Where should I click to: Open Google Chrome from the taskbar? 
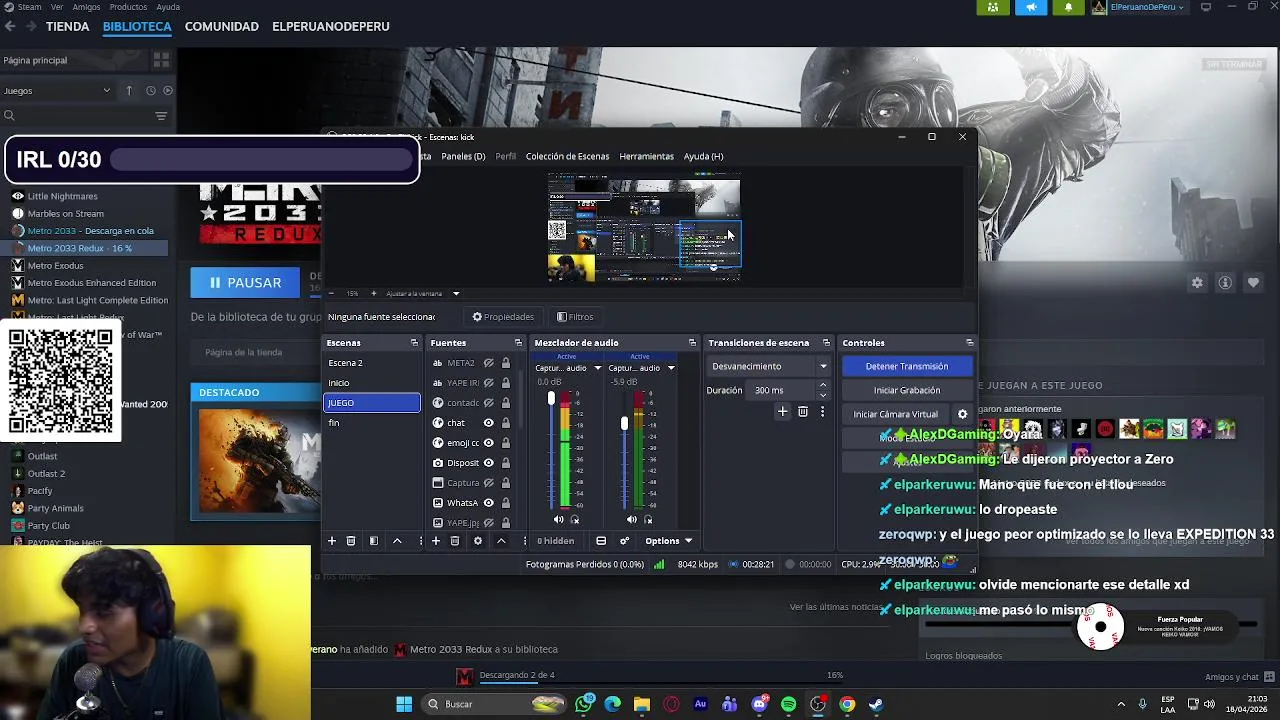(x=847, y=704)
